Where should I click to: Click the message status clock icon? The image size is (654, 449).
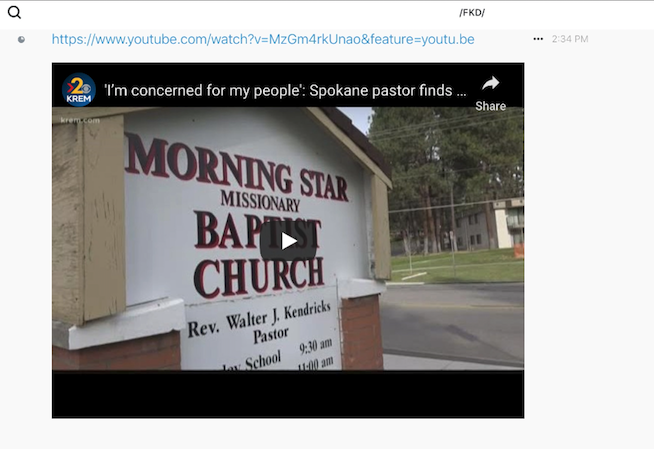tap(21, 39)
